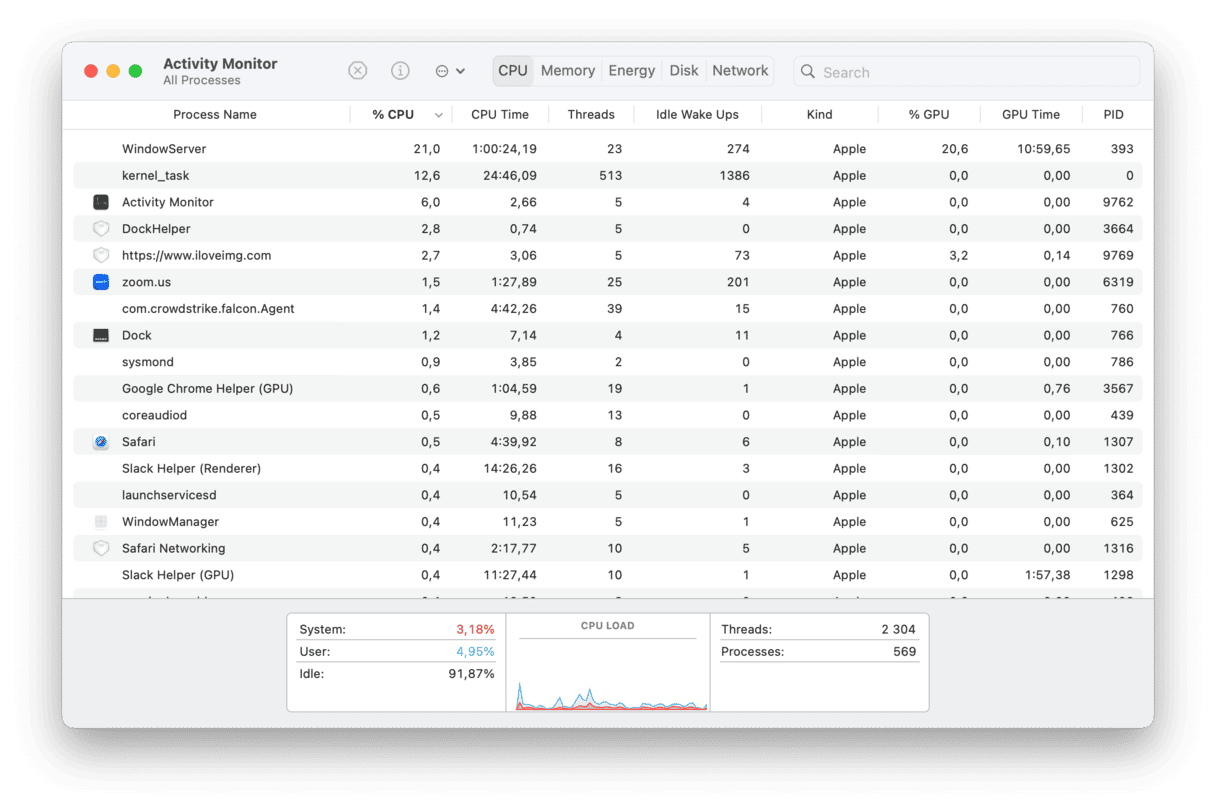Image resolution: width=1216 pixels, height=810 pixels.
Task: Click into the Search field
Action: (967, 72)
